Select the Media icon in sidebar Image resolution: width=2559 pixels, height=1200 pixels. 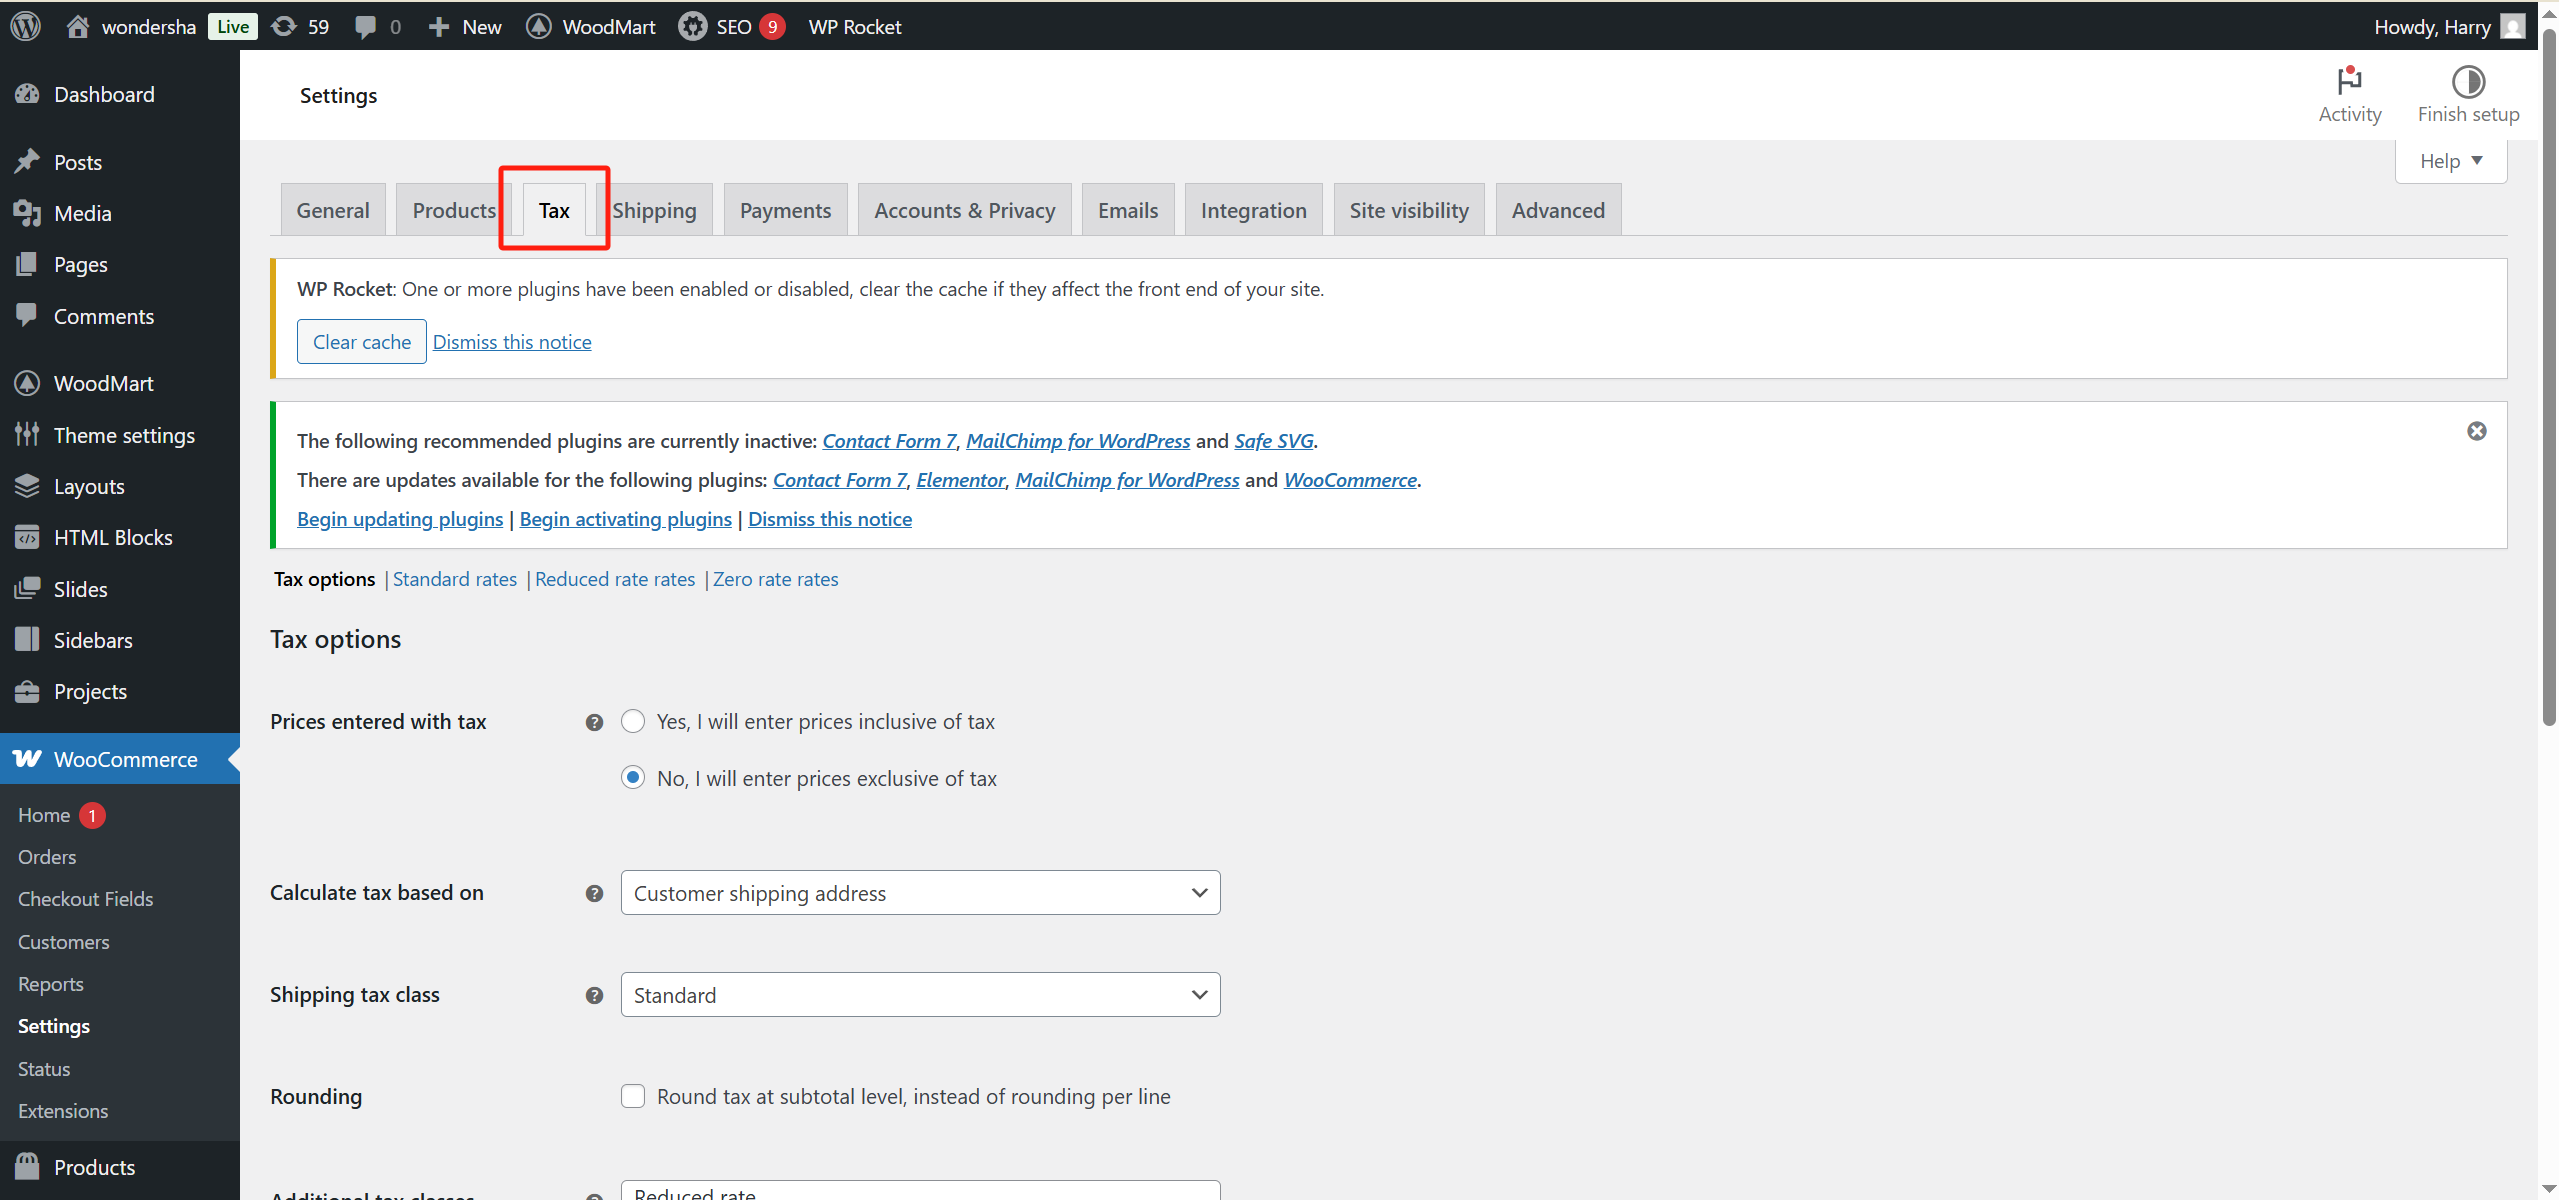click(x=27, y=212)
